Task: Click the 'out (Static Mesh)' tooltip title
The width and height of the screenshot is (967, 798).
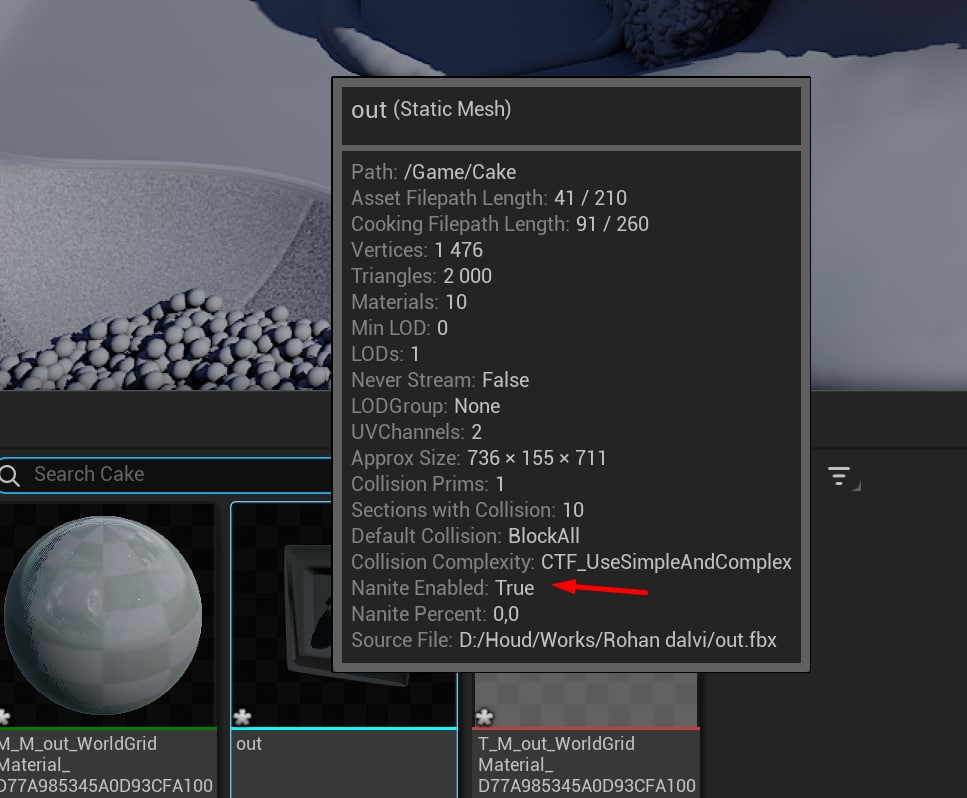Action: [x=431, y=110]
